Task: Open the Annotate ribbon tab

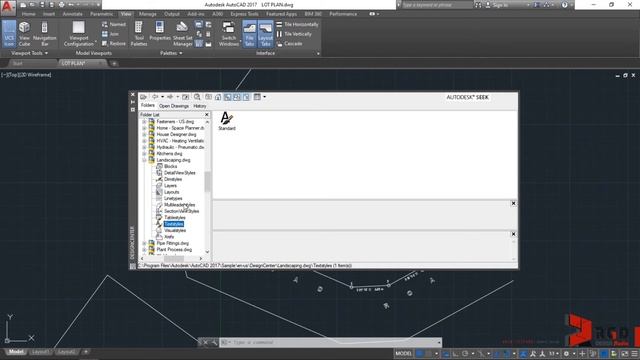Action: (73, 14)
